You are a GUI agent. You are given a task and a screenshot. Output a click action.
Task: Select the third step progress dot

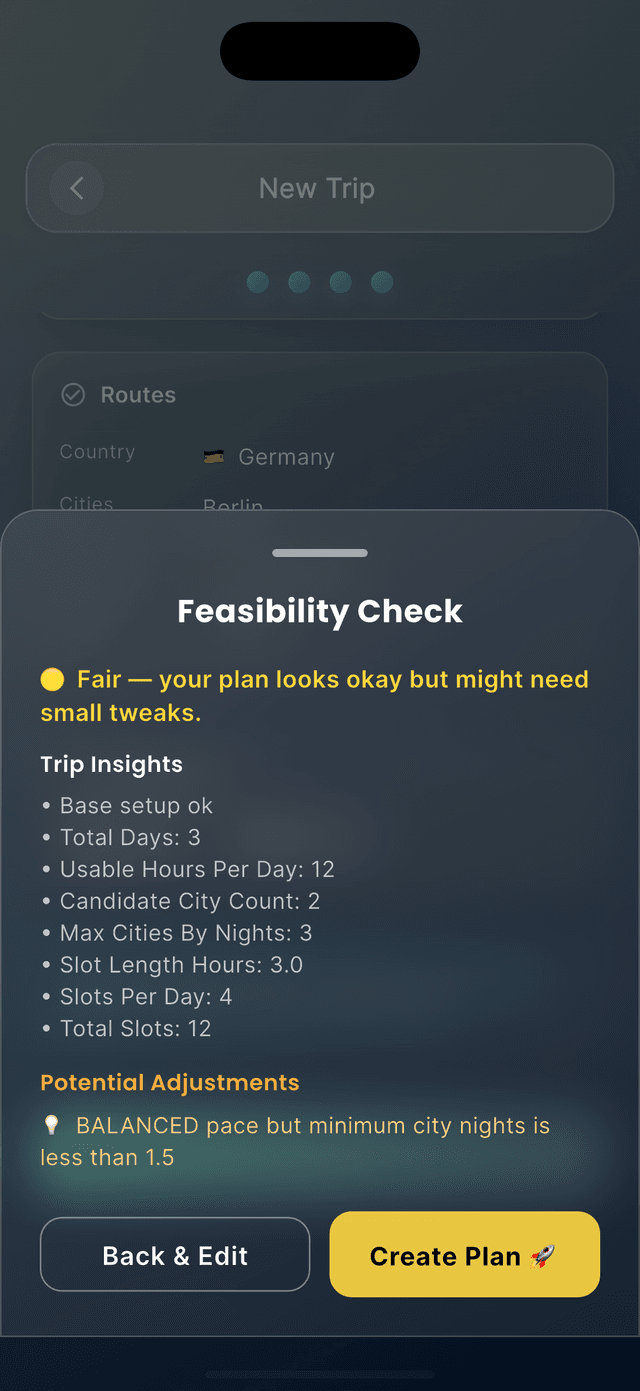340,282
